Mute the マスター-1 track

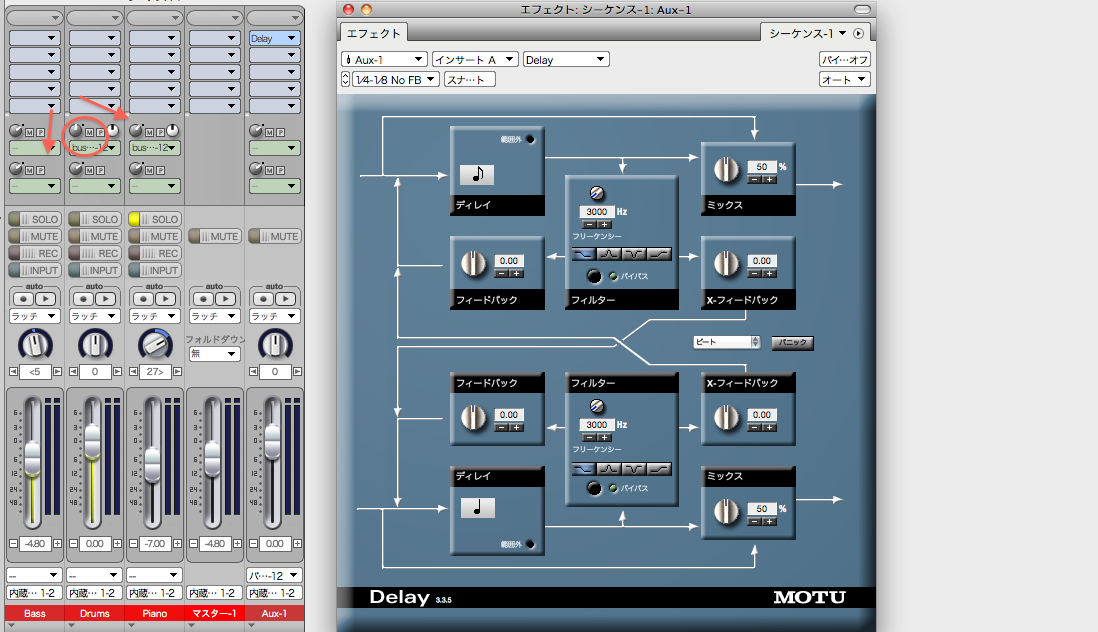(214, 237)
